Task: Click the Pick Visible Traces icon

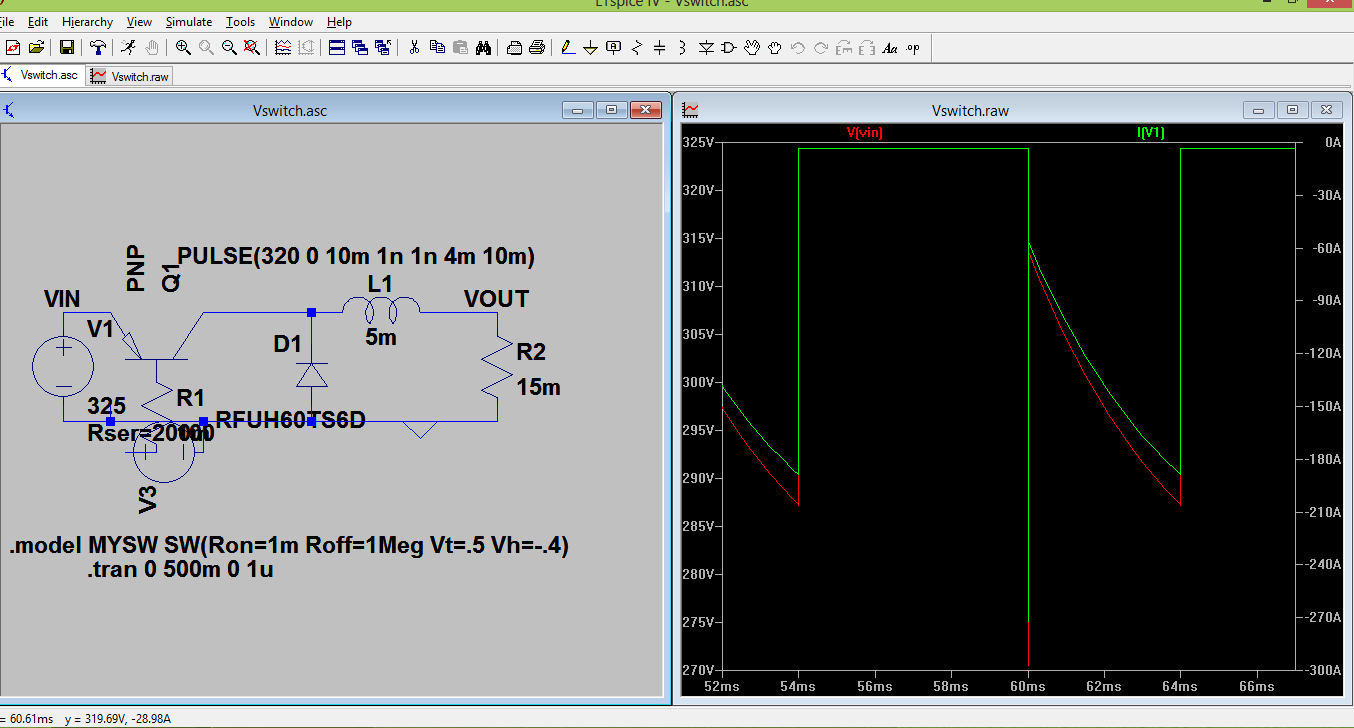Action: click(x=283, y=47)
